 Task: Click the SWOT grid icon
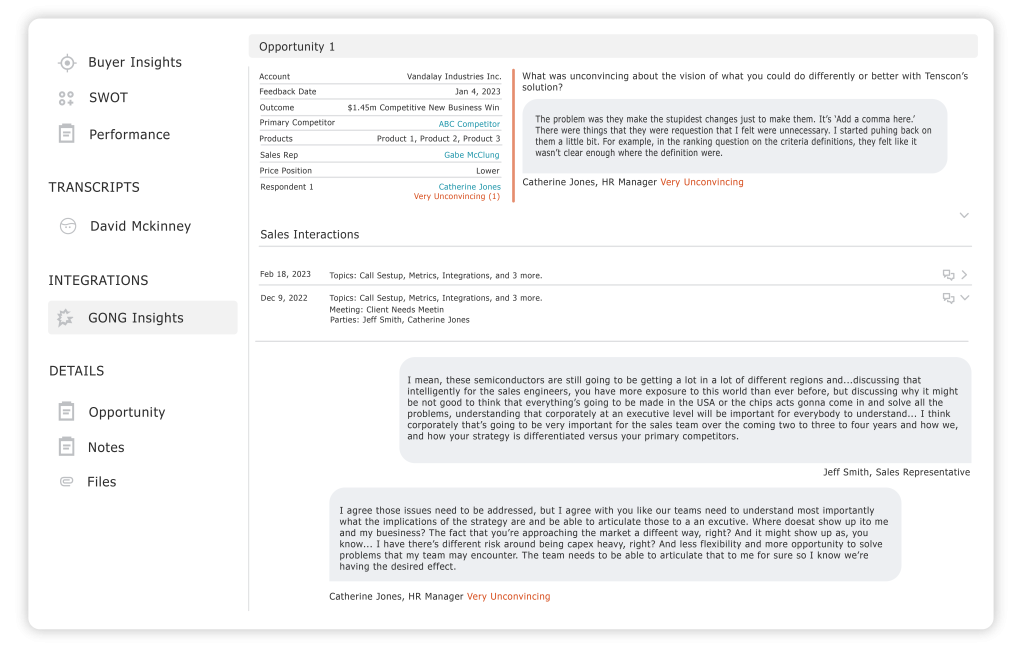(x=67, y=98)
